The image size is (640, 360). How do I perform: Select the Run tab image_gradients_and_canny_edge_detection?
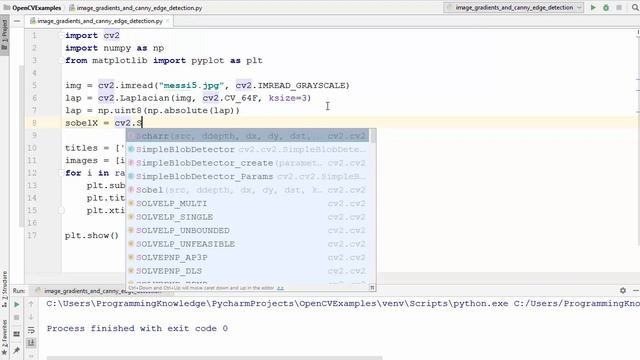(x=102, y=291)
